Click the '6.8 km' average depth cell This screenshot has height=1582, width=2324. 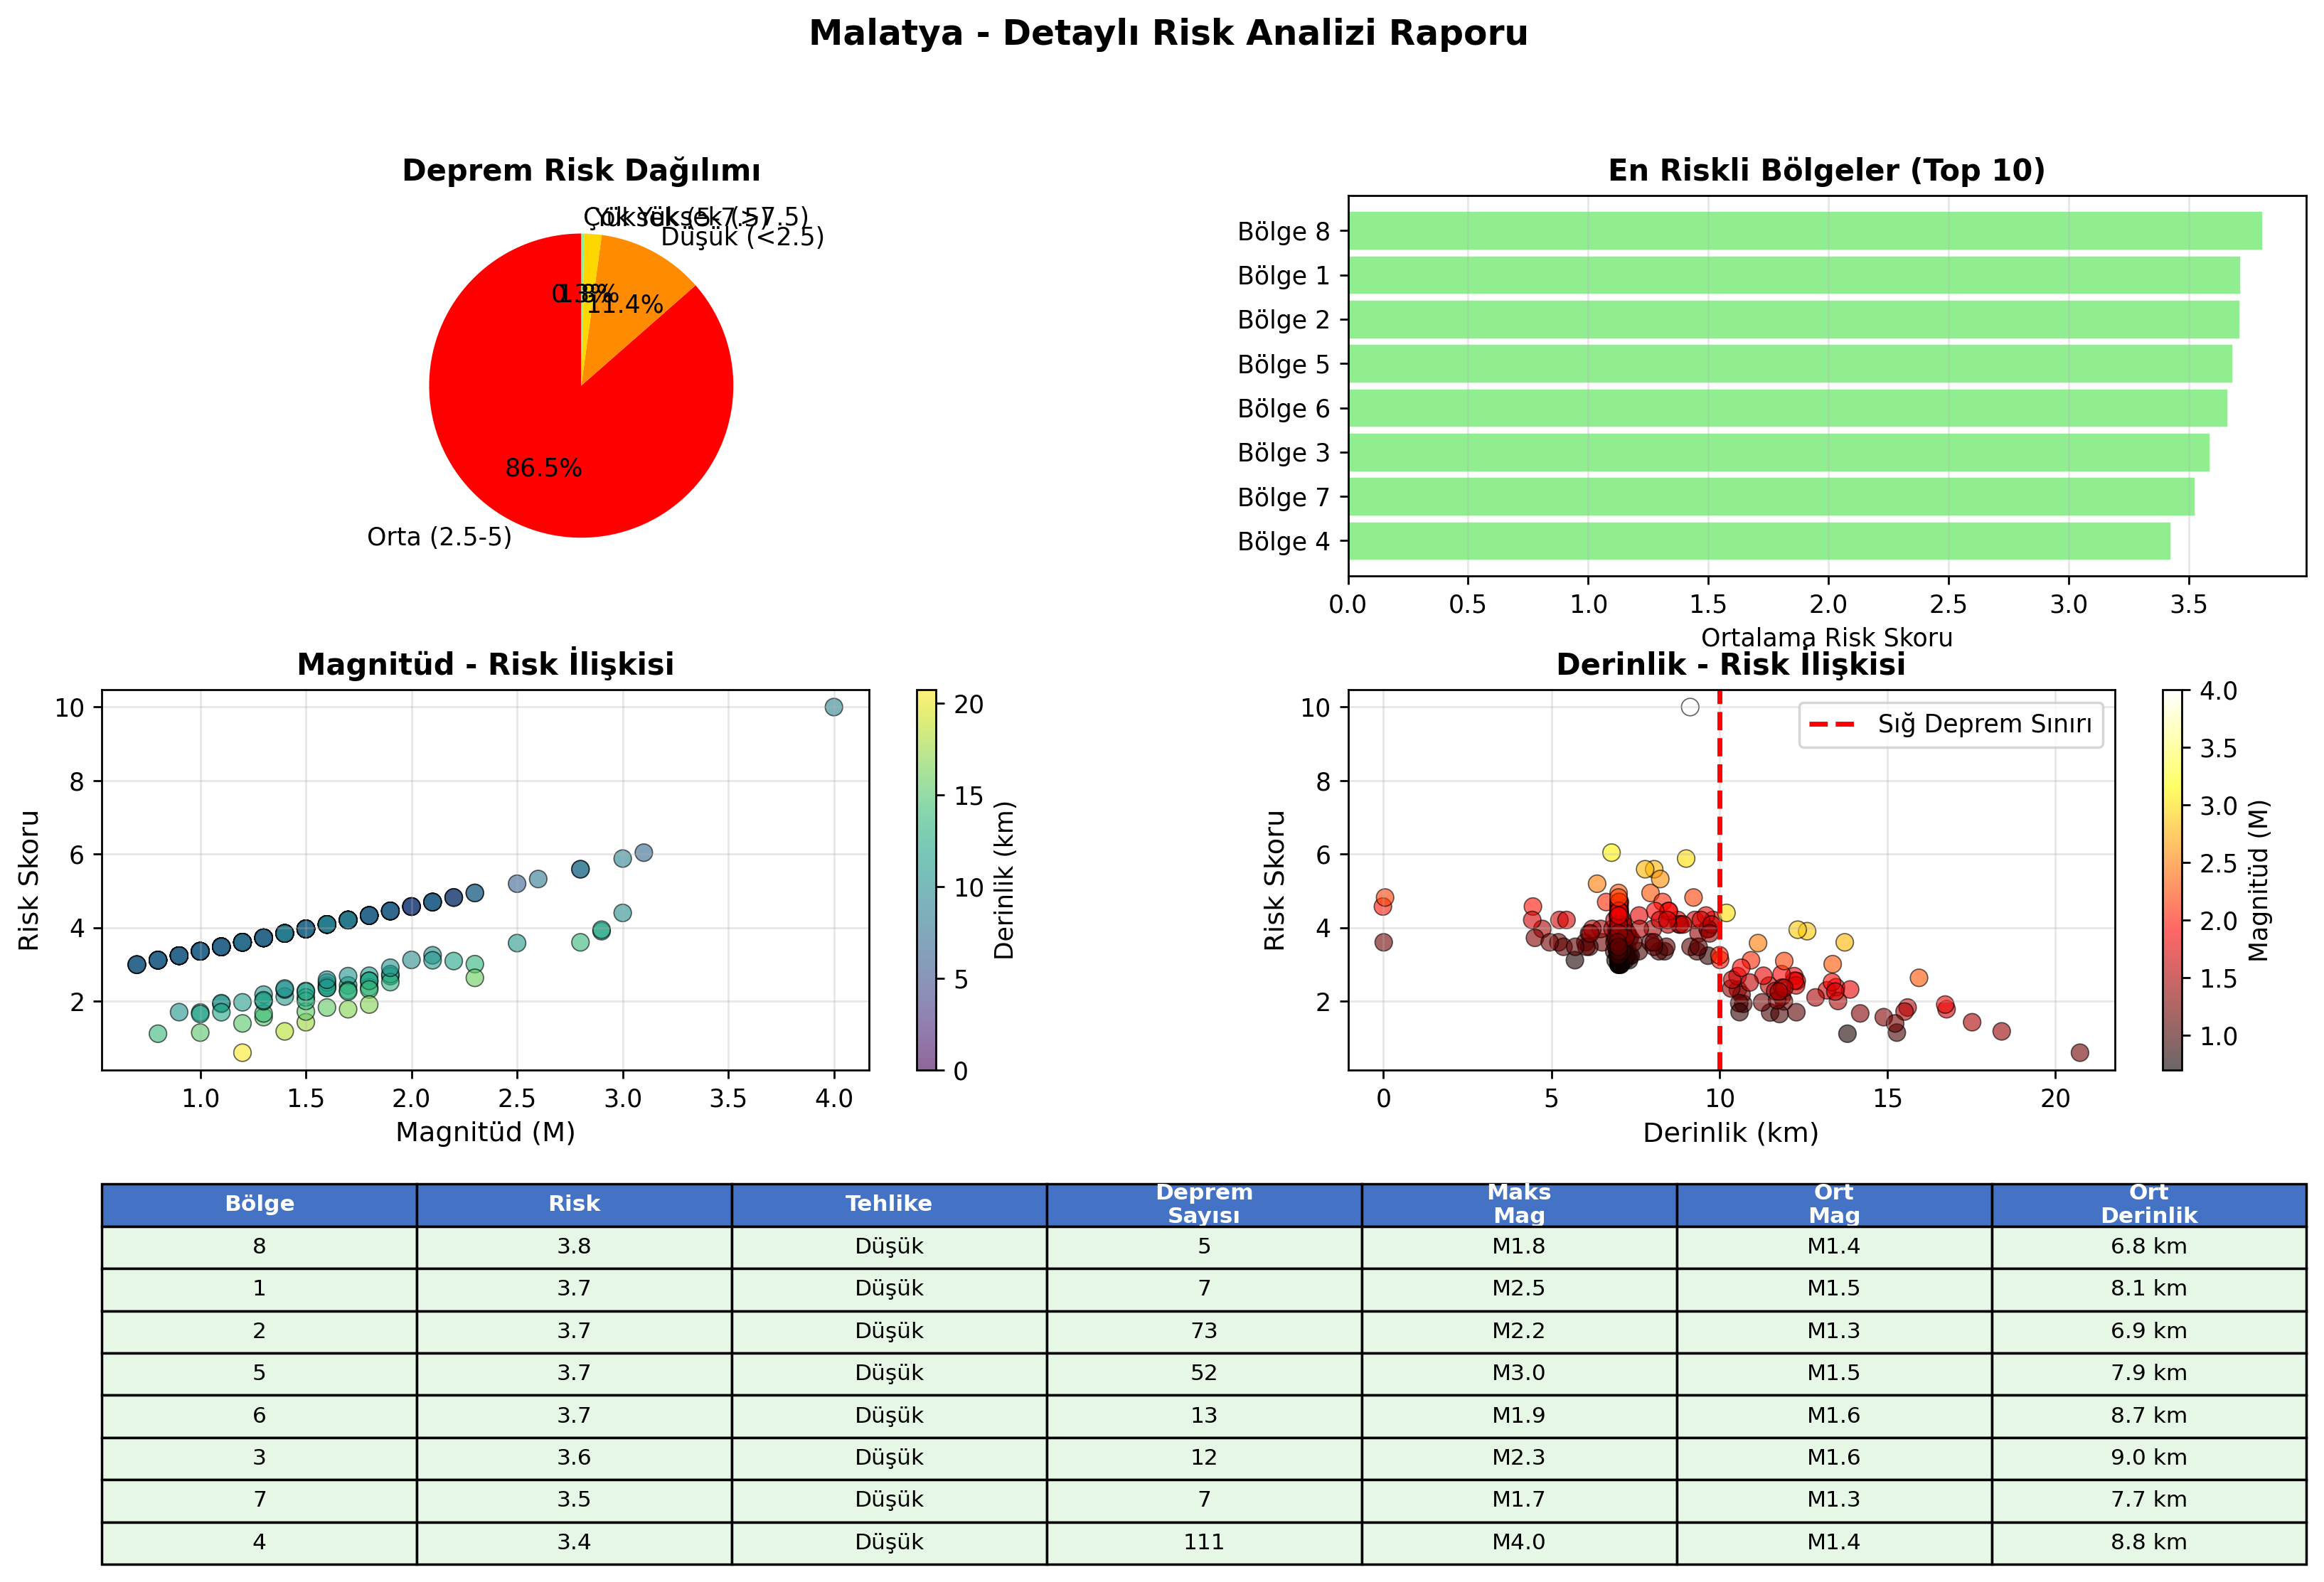point(2149,1247)
